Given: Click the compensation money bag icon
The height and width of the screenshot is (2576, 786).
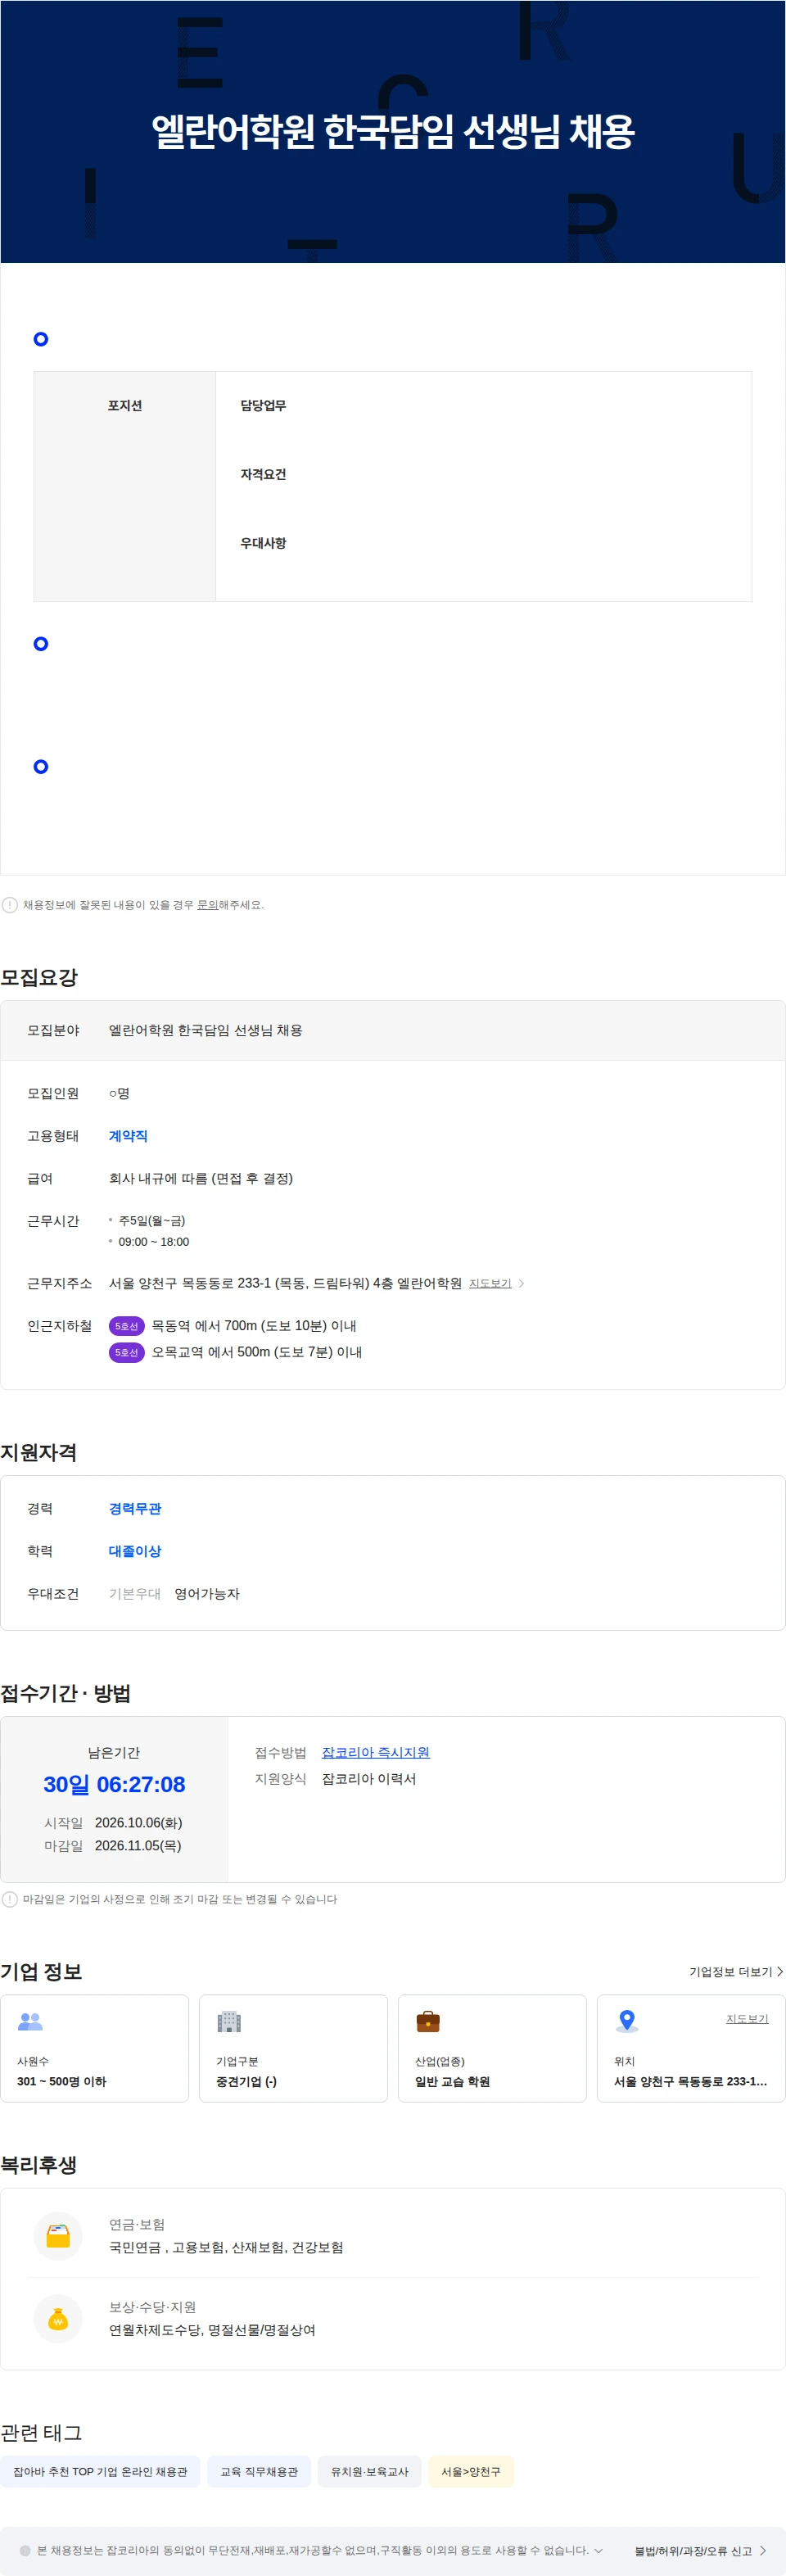Looking at the screenshot, I should coord(58,2318).
